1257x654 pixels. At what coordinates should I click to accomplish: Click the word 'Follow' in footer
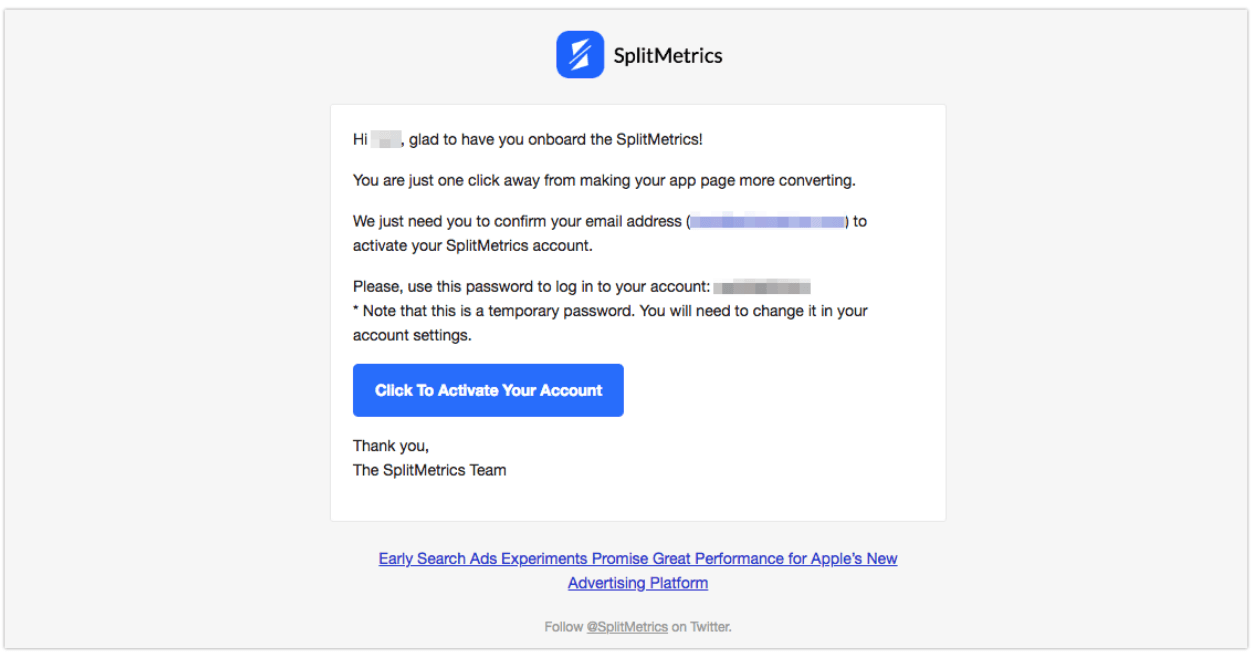click(563, 627)
